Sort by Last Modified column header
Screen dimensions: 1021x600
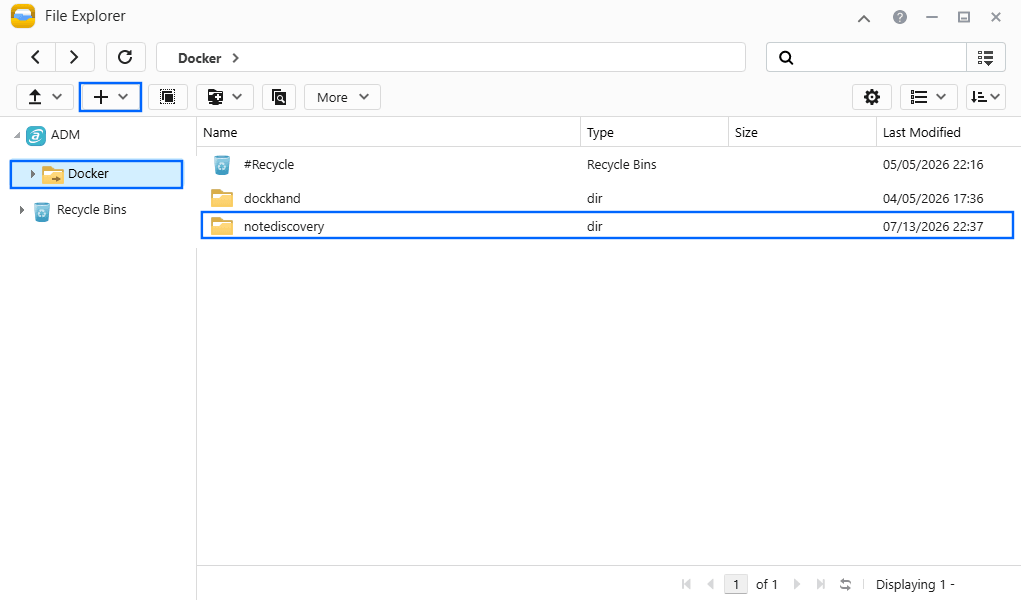[x=948, y=132]
